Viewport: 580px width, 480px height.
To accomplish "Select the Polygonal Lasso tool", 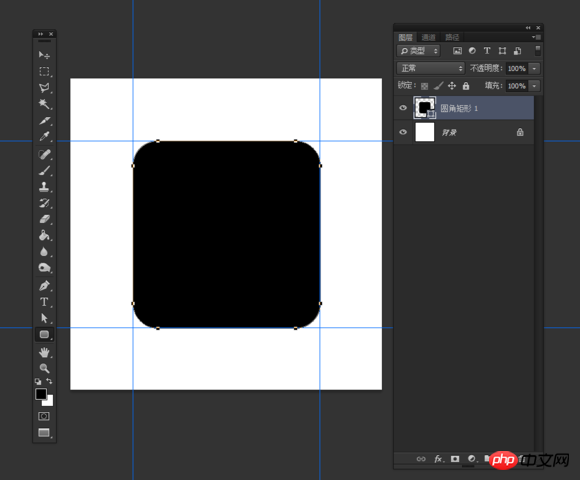I will tap(44, 88).
